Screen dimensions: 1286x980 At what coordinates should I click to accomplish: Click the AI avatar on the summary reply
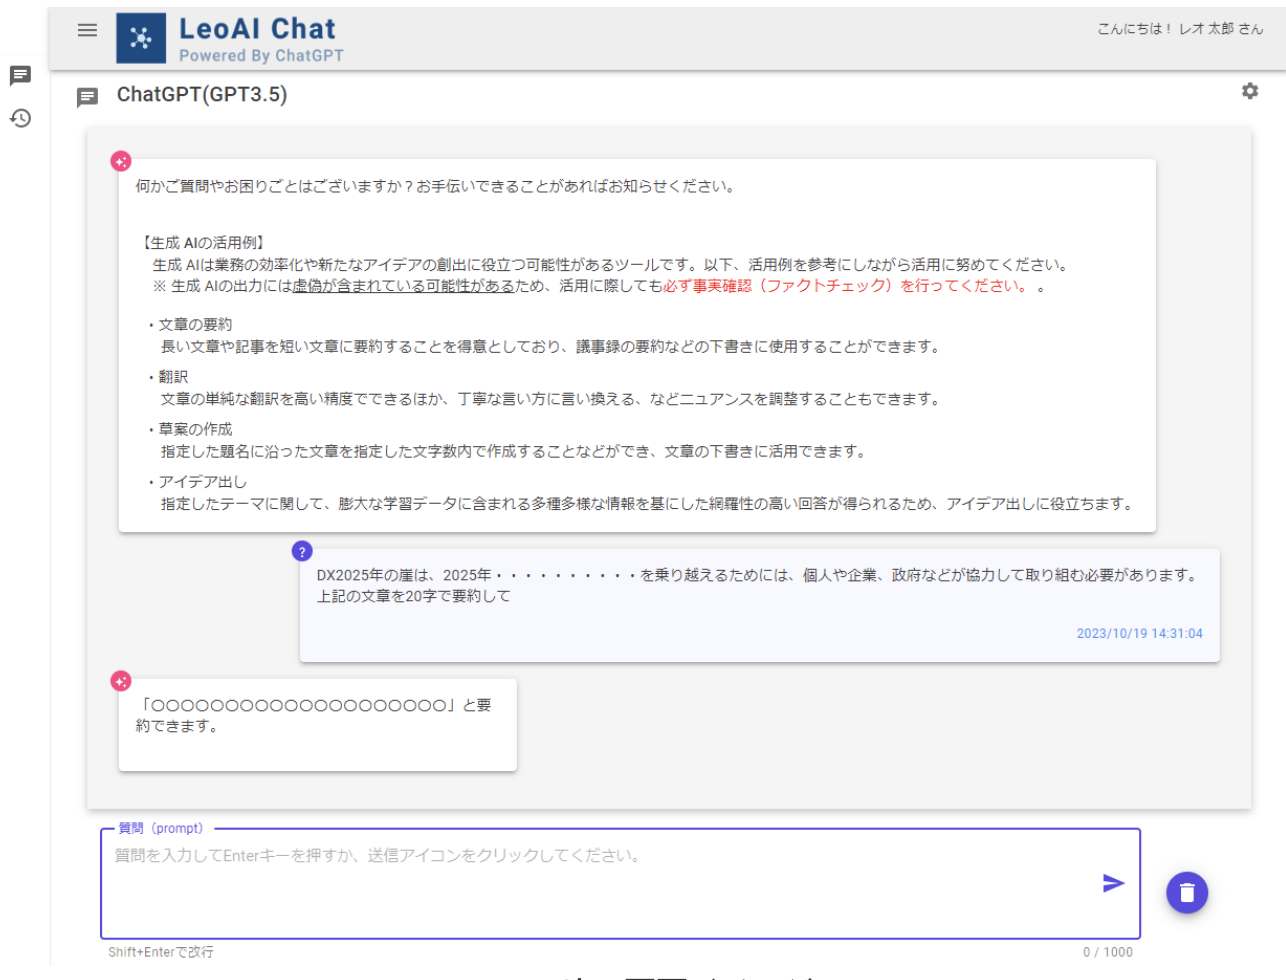[x=121, y=681]
